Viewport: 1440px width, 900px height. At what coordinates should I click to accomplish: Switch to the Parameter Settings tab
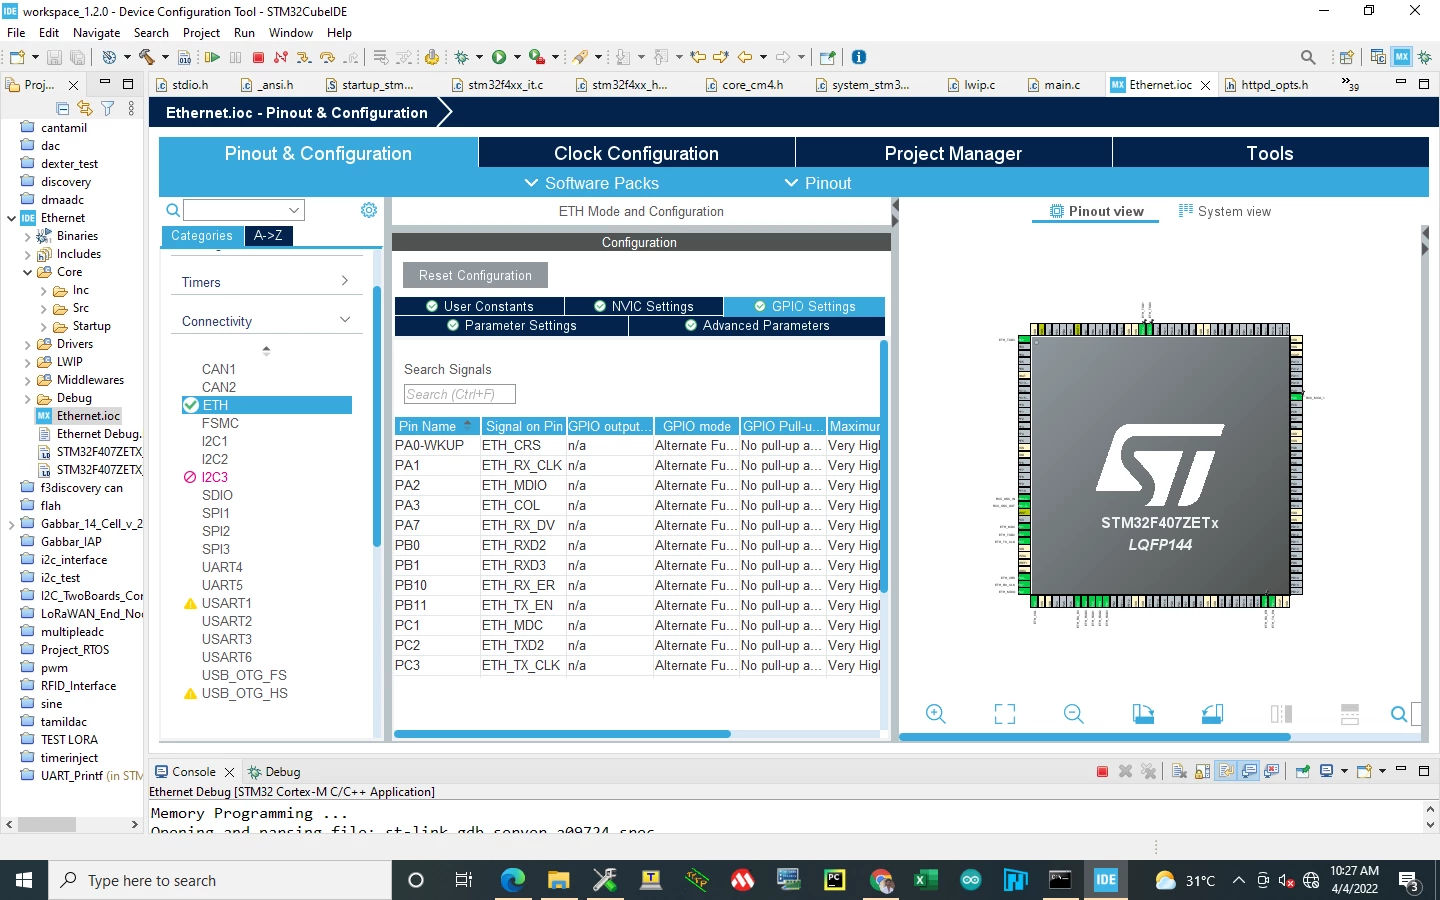pos(512,326)
